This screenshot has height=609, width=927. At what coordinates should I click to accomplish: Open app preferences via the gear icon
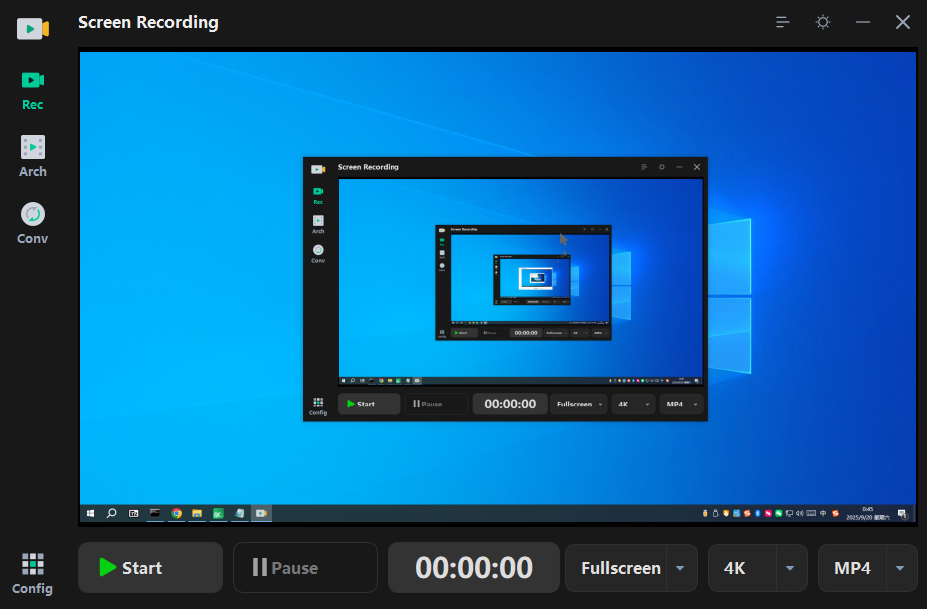coord(822,21)
